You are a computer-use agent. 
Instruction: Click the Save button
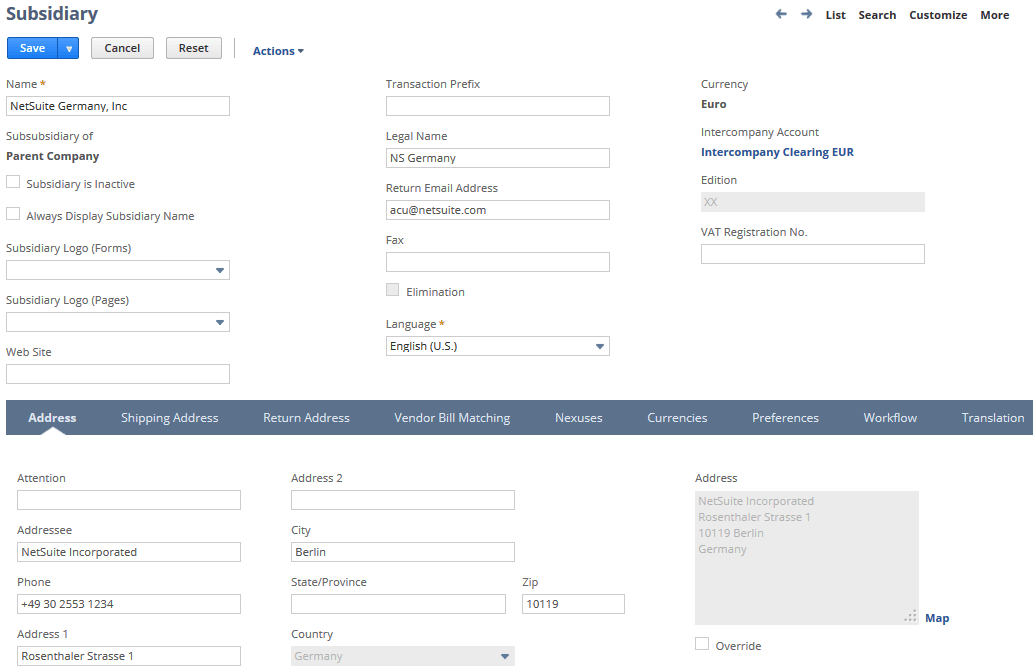32,48
